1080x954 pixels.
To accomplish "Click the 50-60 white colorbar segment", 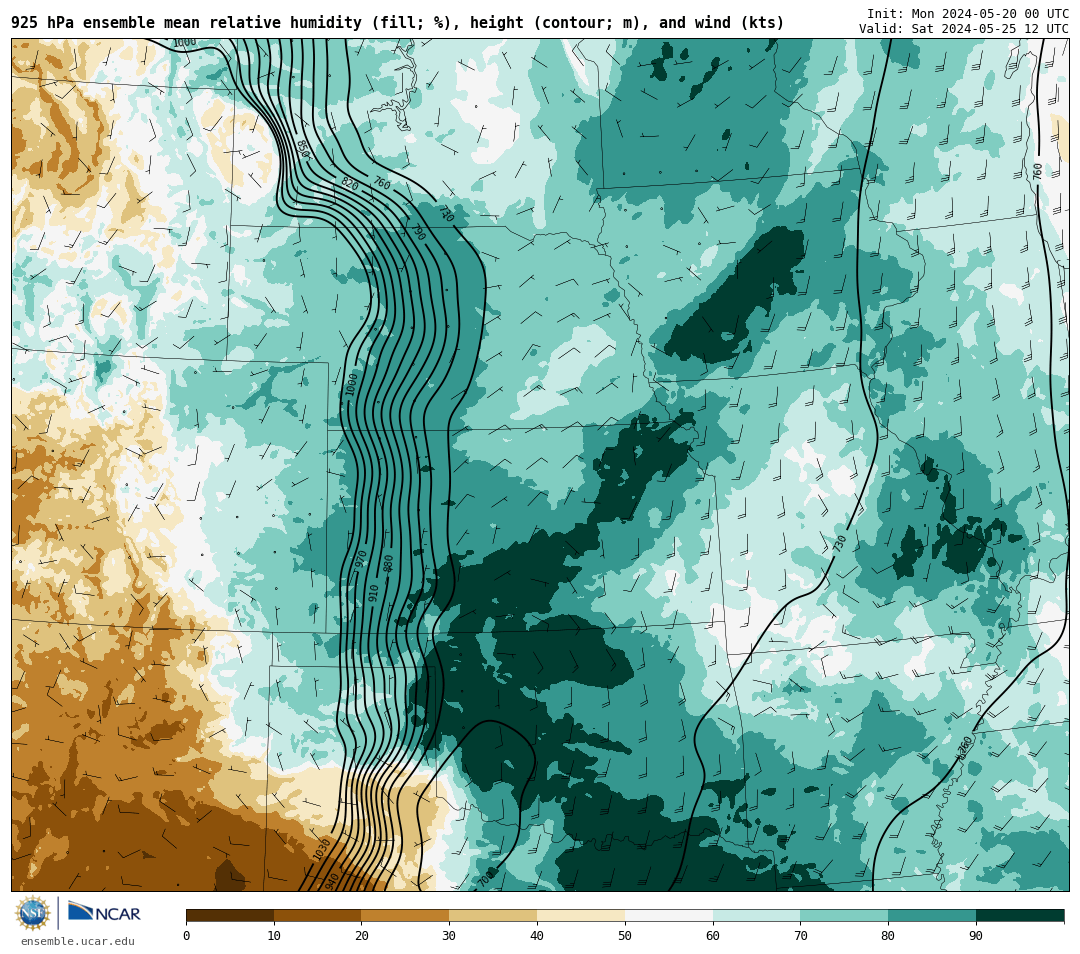I will point(669,915).
